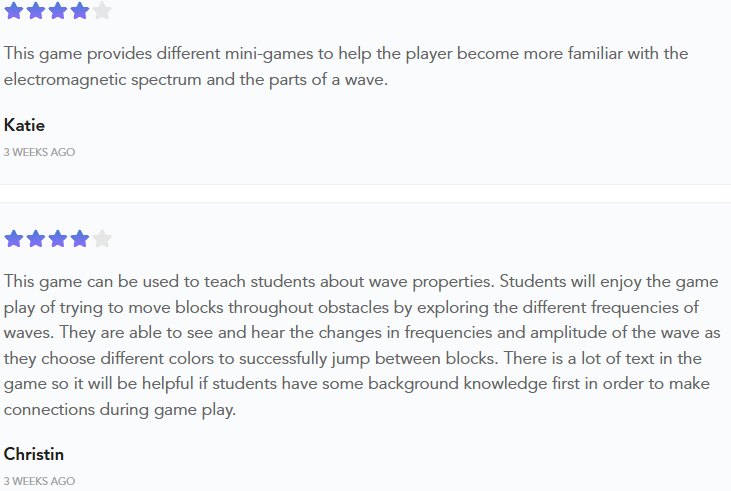
Task: Click Christin's review opening line about wave properties
Action: (x=361, y=282)
